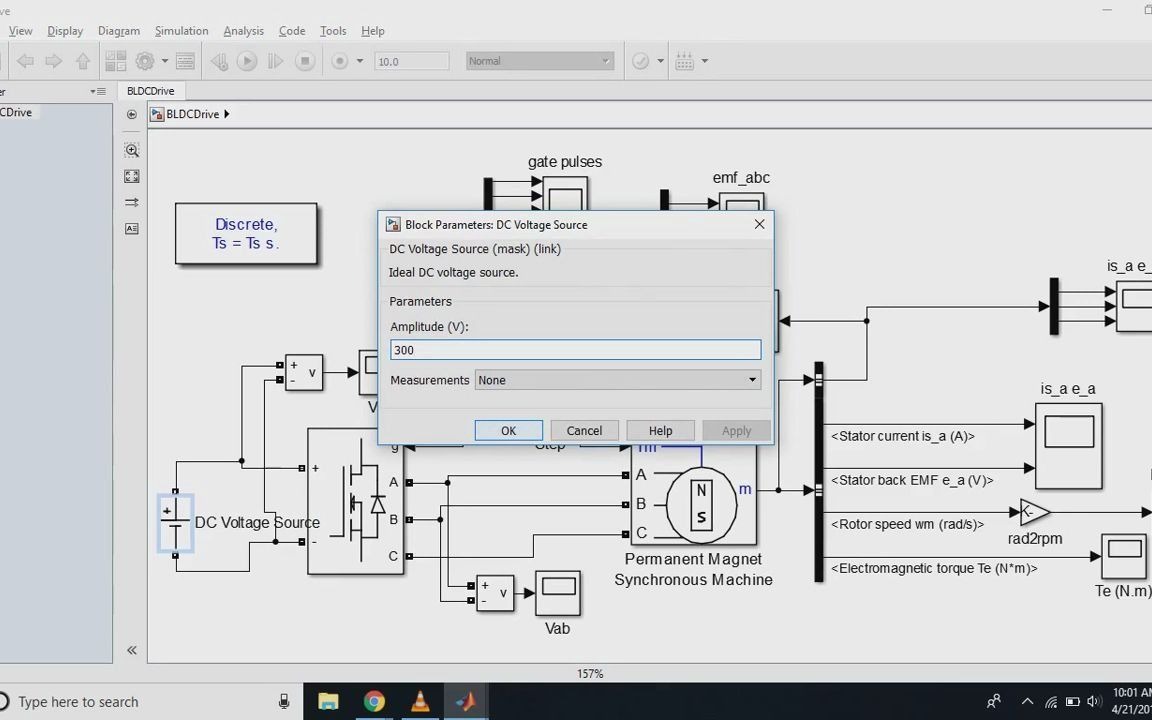Open Chrome from the taskbar
The height and width of the screenshot is (720, 1152).
[374, 701]
